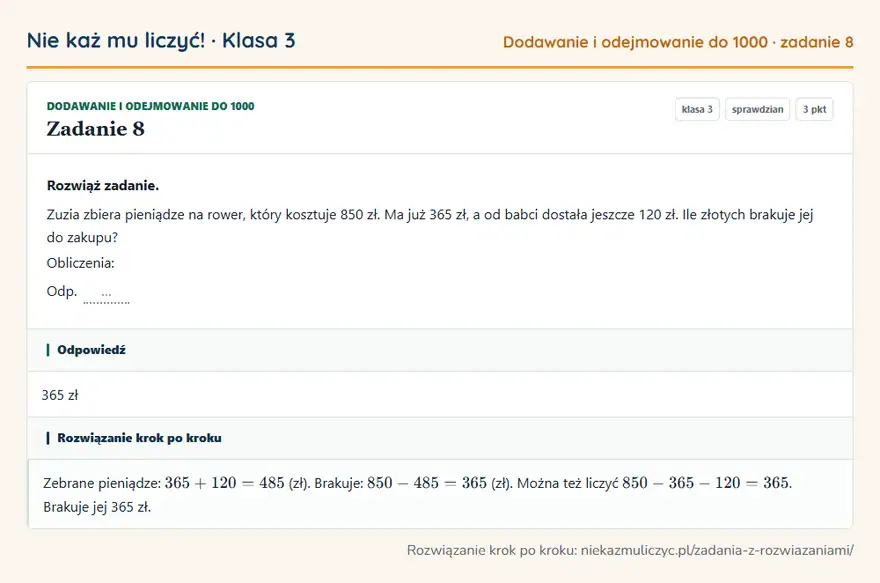Click the 'Zadanie 8' heading
880x583 pixels.
(x=95, y=129)
